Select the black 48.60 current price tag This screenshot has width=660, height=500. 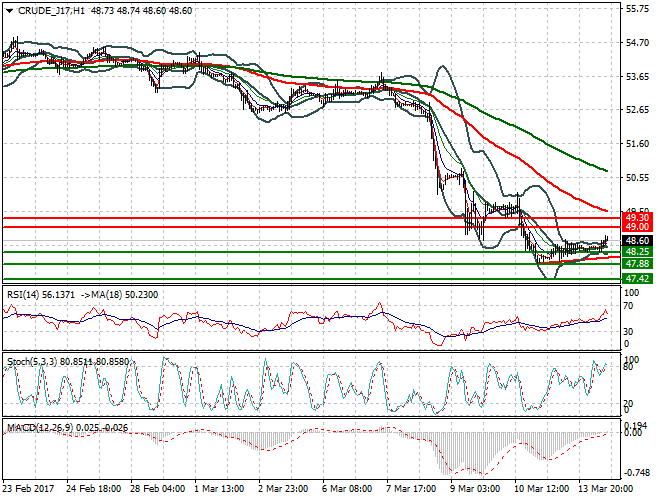(x=637, y=241)
